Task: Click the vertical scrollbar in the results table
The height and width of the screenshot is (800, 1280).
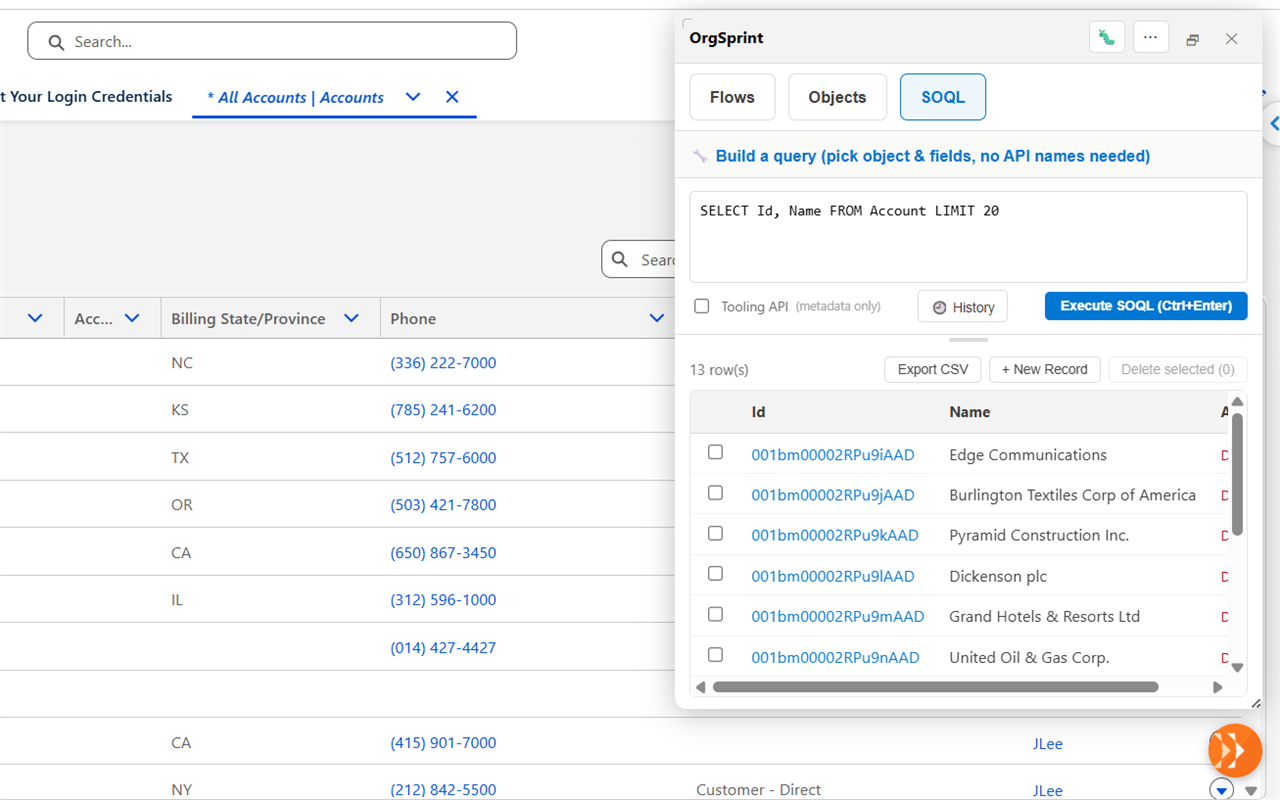Action: point(1237,475)
